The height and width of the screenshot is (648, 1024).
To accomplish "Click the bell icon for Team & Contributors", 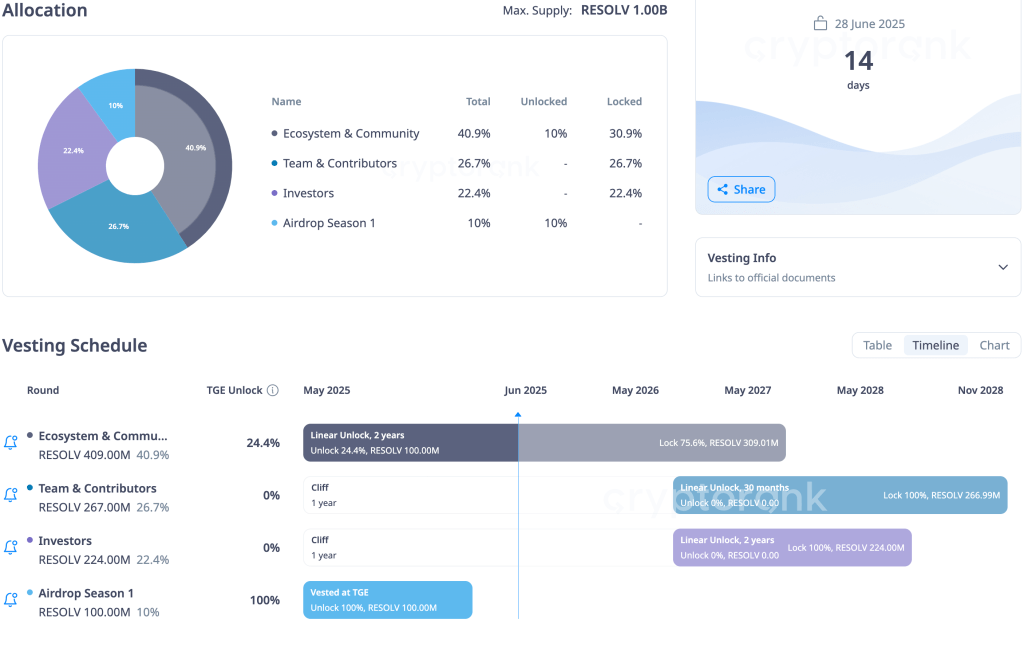I will click(x=10, y=494).
